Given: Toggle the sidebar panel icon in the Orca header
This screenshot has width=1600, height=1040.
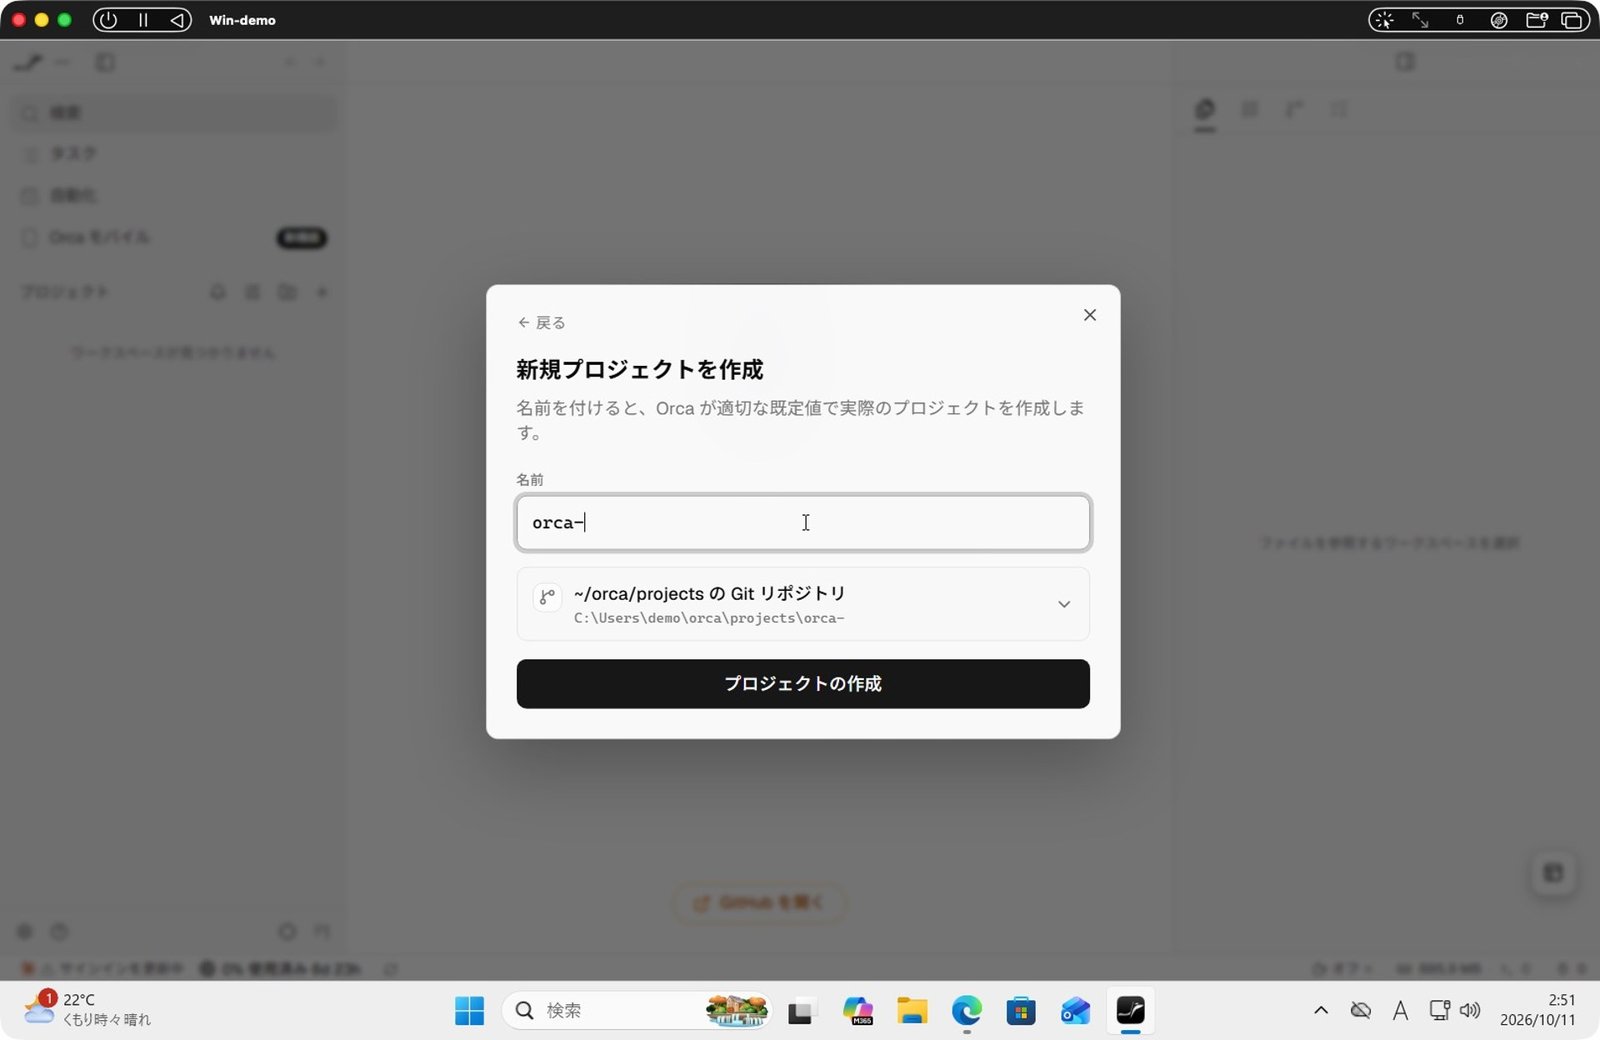Looking at the screenshot, I should click(105, 62).
